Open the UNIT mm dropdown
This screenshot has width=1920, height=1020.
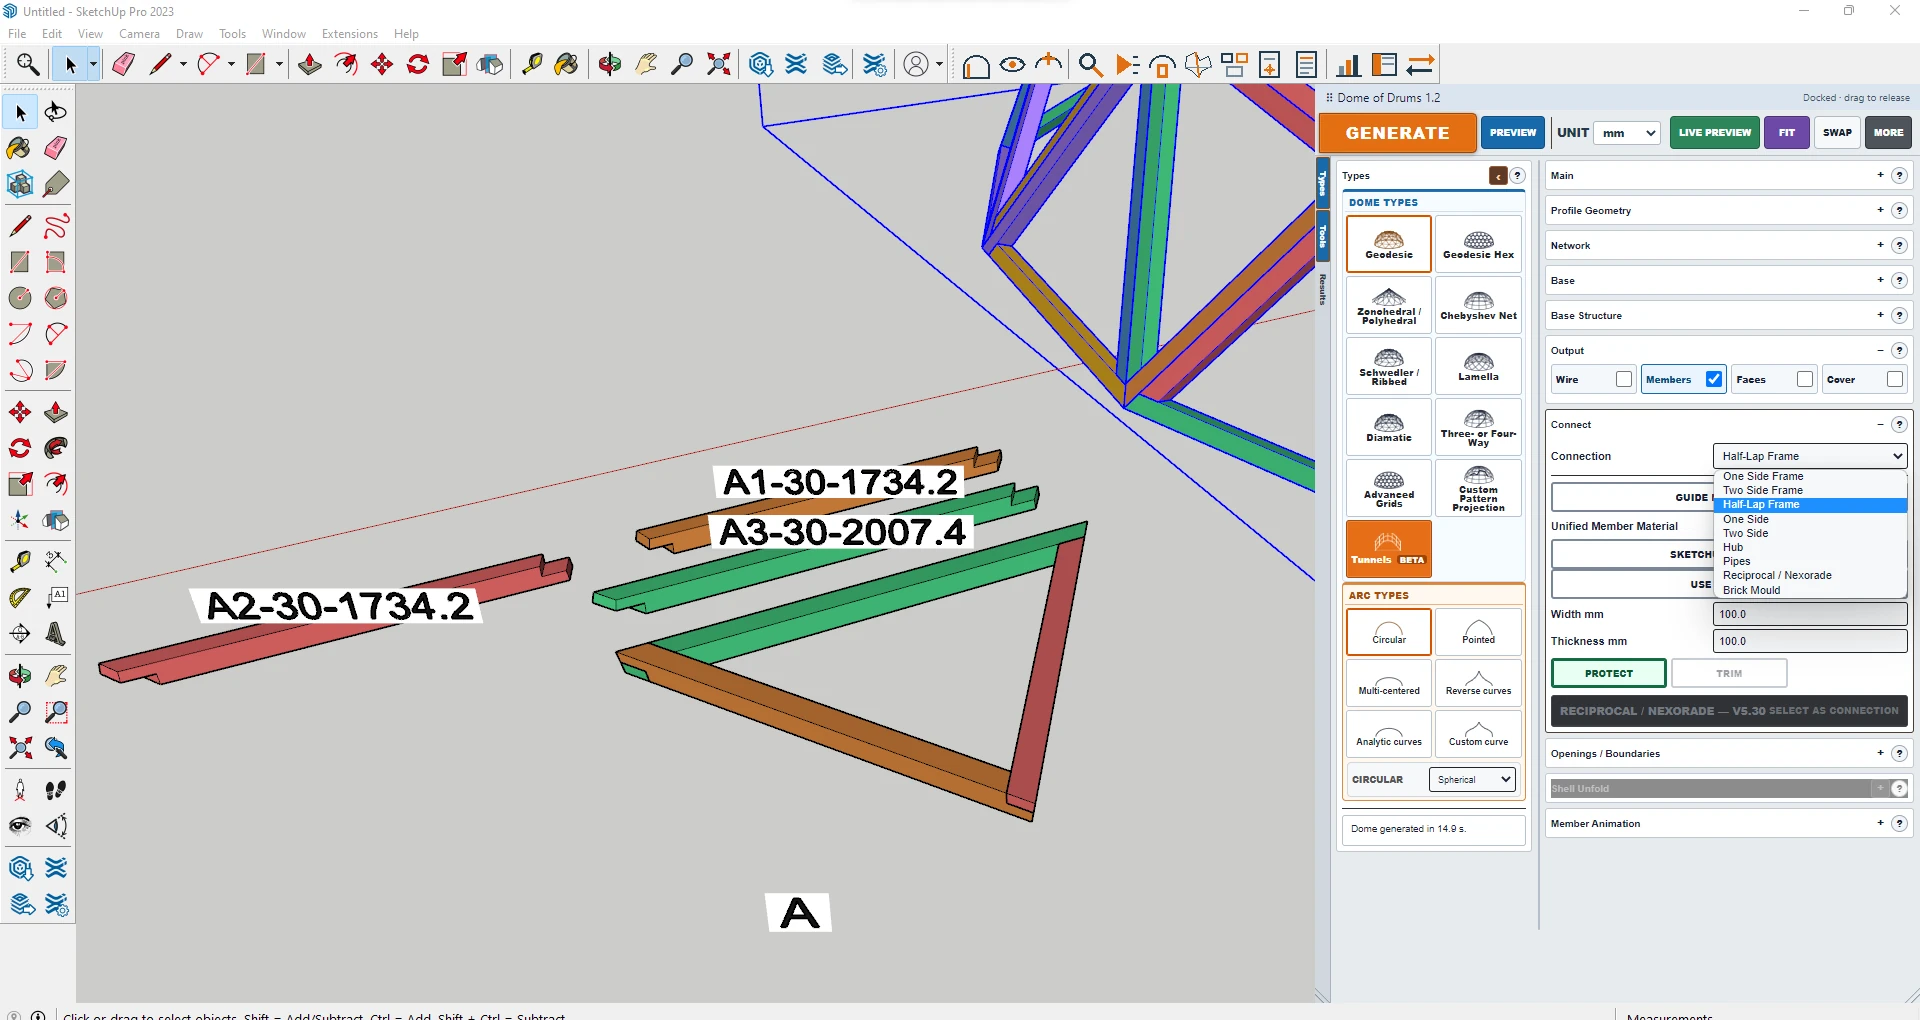[x=1627, y=133]
